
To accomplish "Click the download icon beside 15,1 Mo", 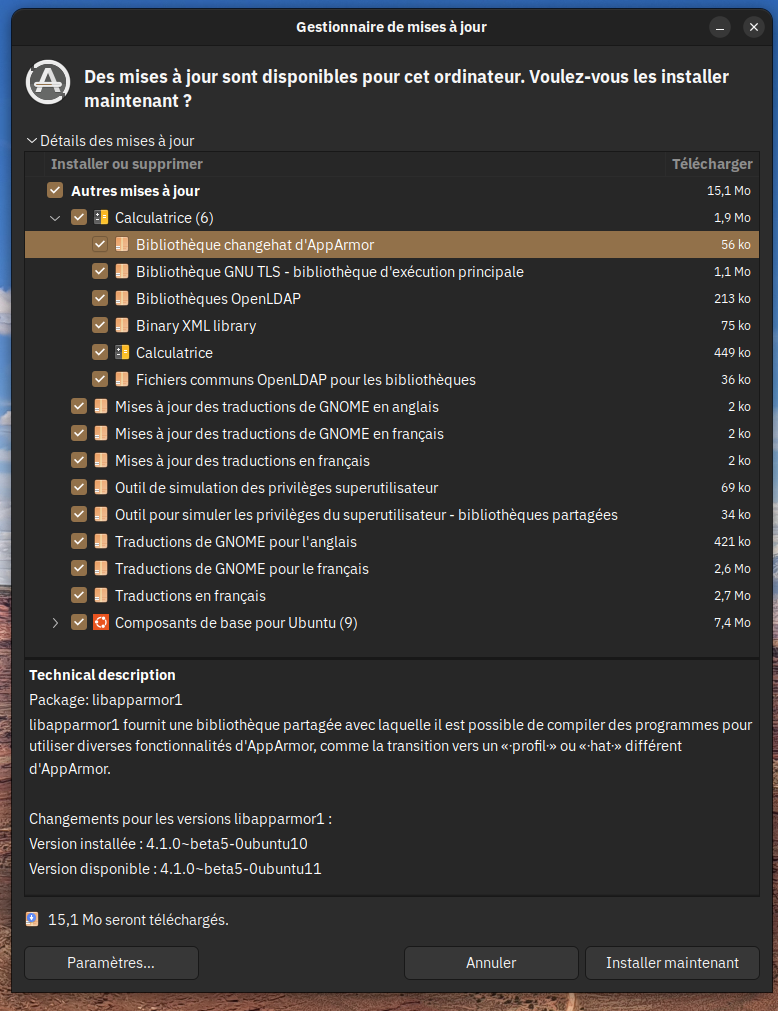I will tap(33, 919).
